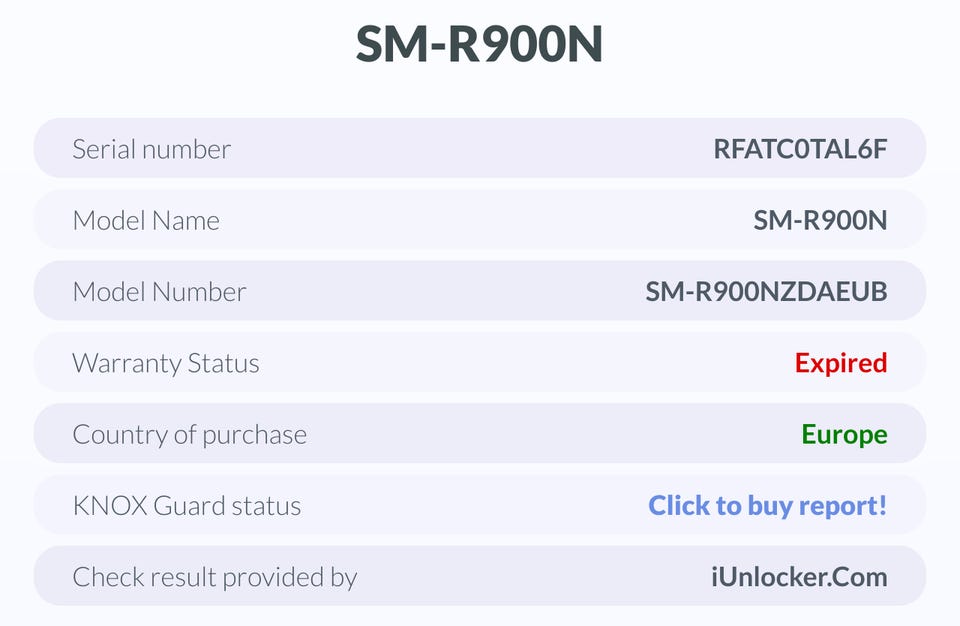Click empty middle of Warranty Status row
960x626 pixels.
[520, 363]
